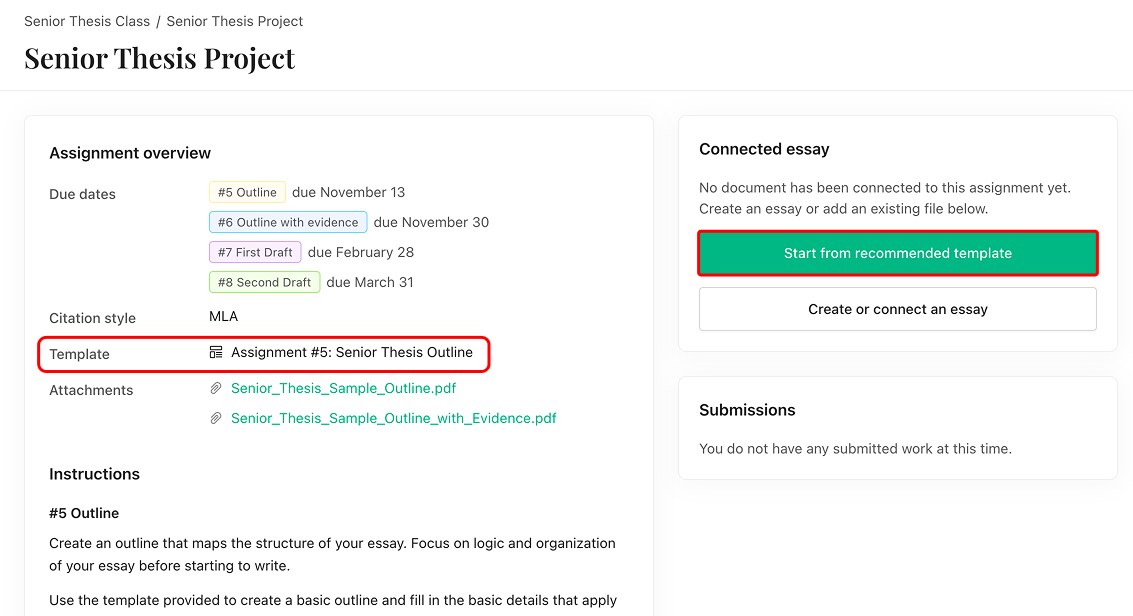Viewport: 1133px width, 616px height.
Task: Click the due February 28 text
Action: point(361,252)
